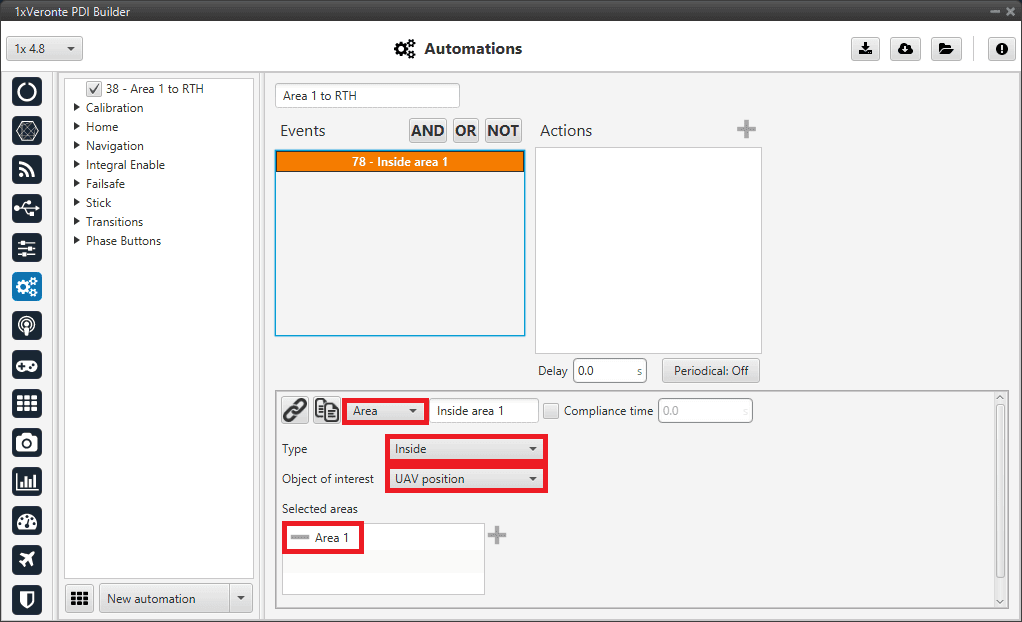Click the AND logic button
The height and width of the screenshot is (622, 1022).
point(427,131)
